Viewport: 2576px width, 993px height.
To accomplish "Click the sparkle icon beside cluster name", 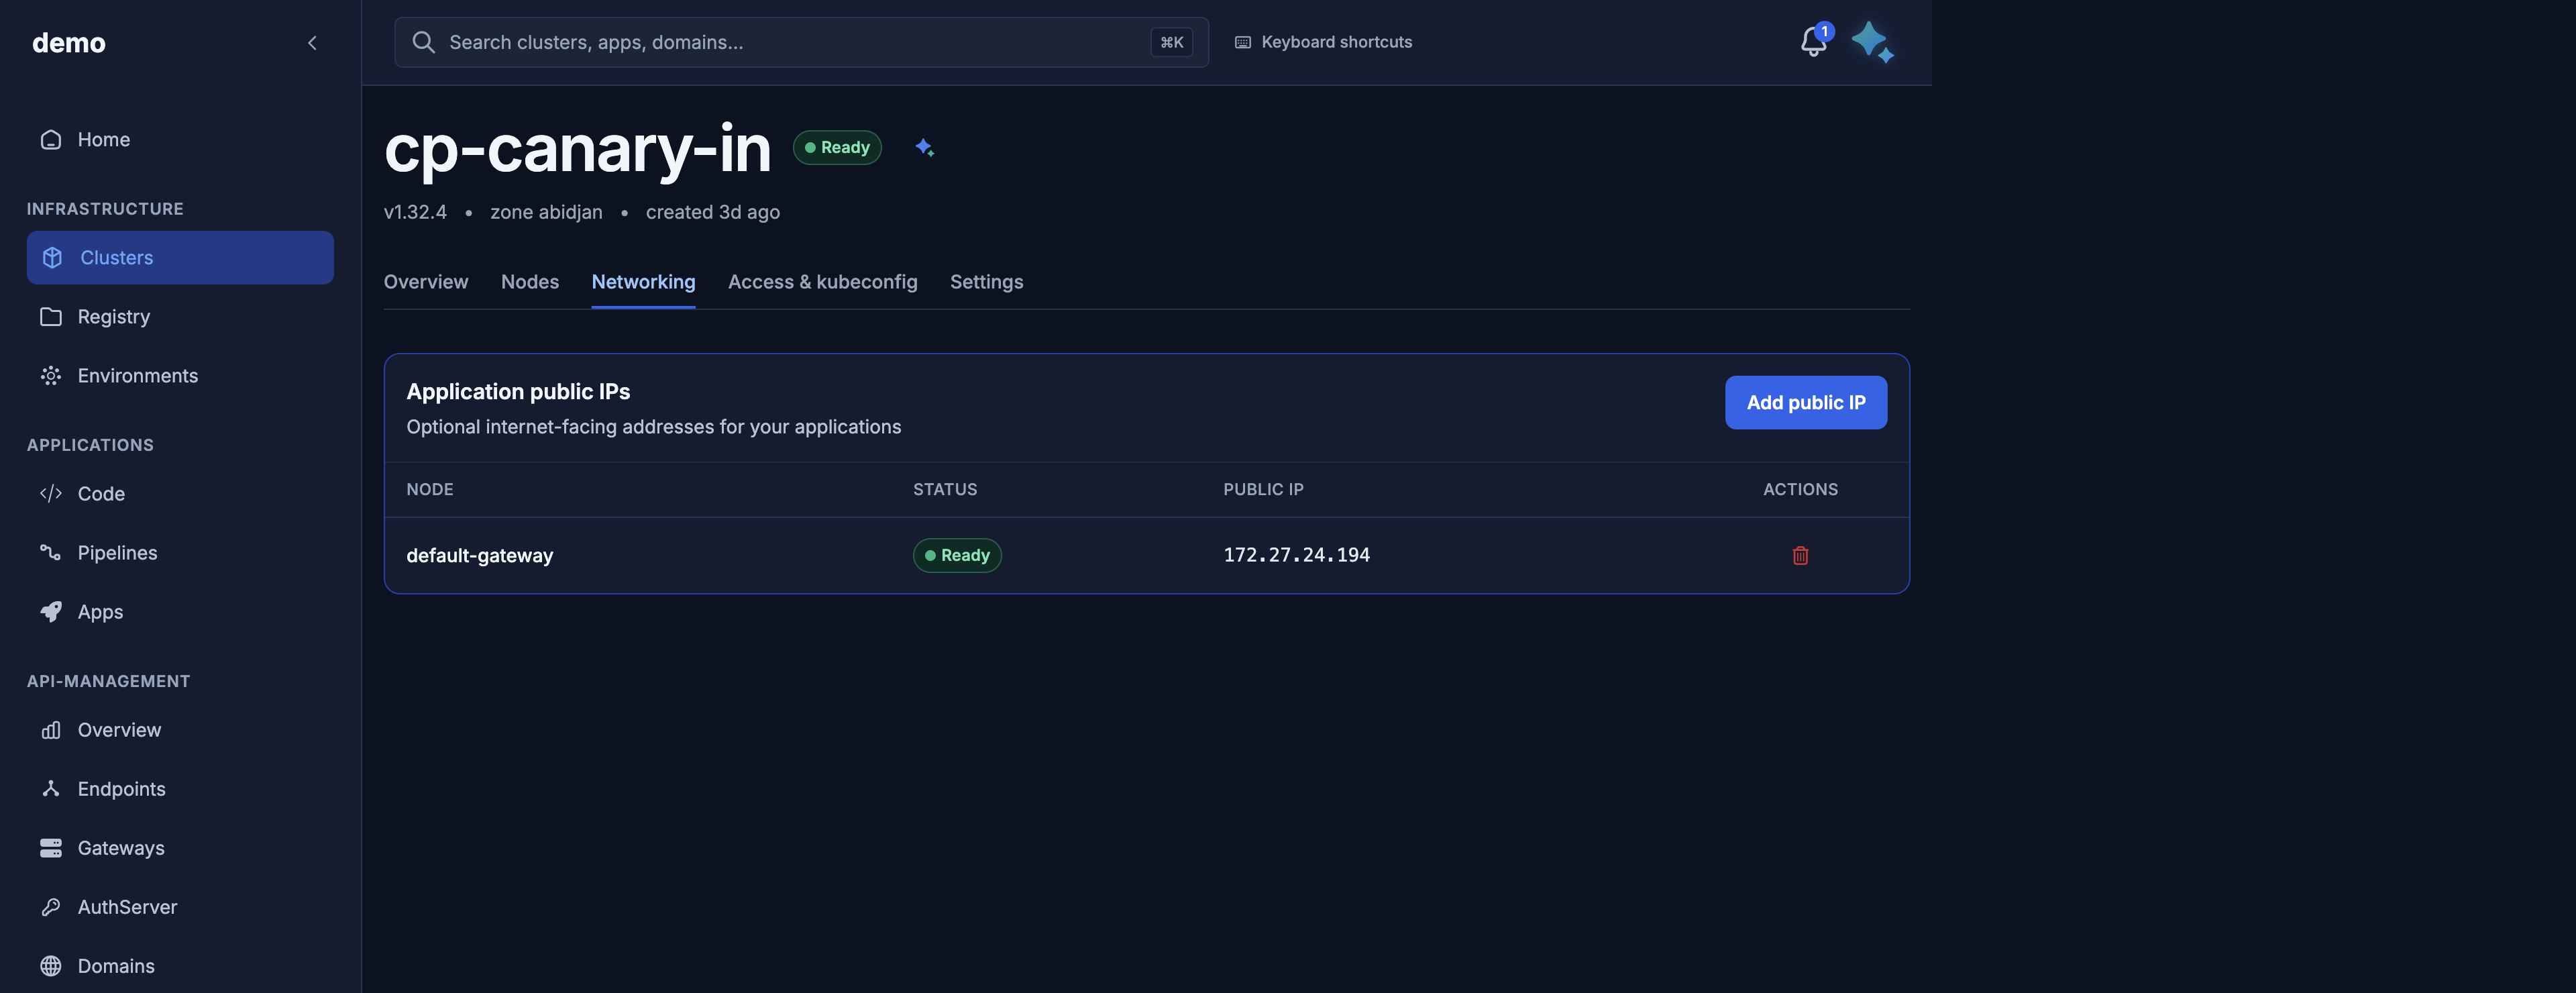I will (x=924, y=148).
